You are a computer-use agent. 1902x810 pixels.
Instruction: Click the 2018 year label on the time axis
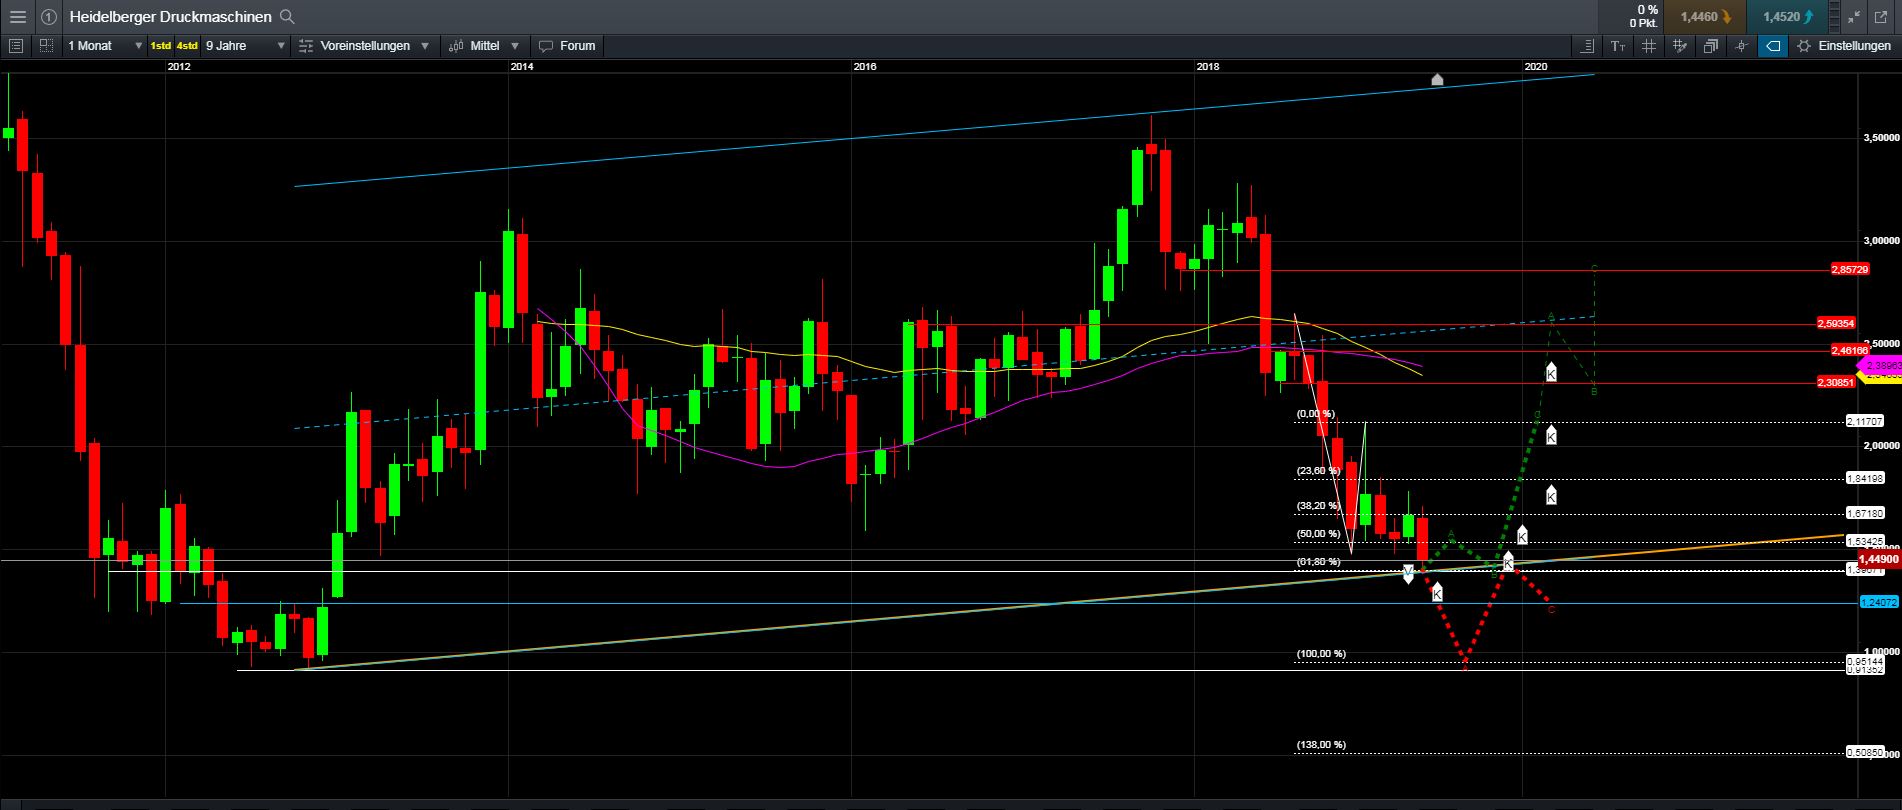click(1207, 67)
